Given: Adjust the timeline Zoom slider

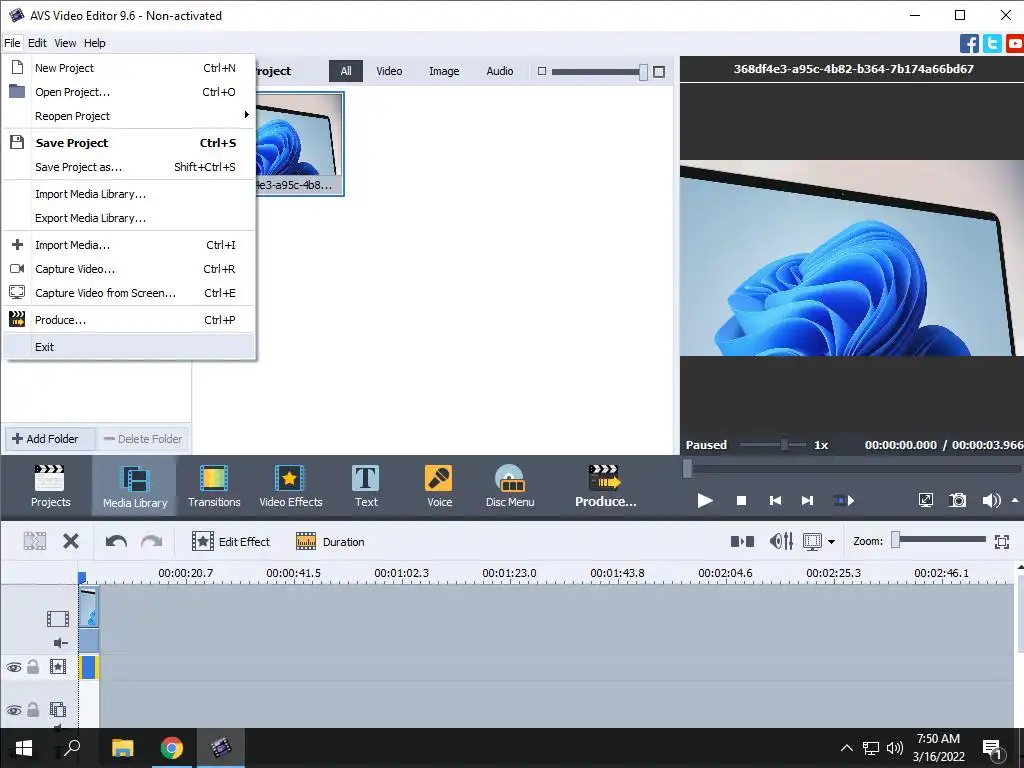Looking at the screenshot, I should point(939,539).
